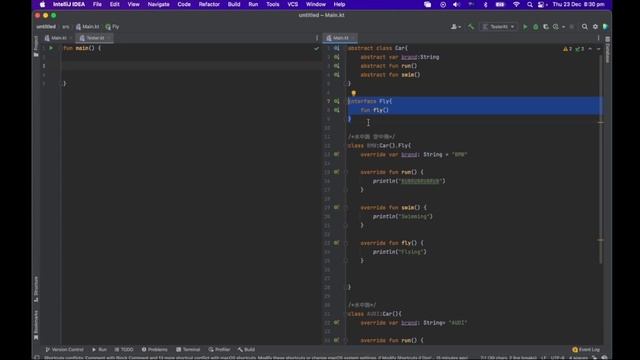Open the Project tool window sidebar button
The width and height of the screenshot is (640, 360).
point(36,46)
